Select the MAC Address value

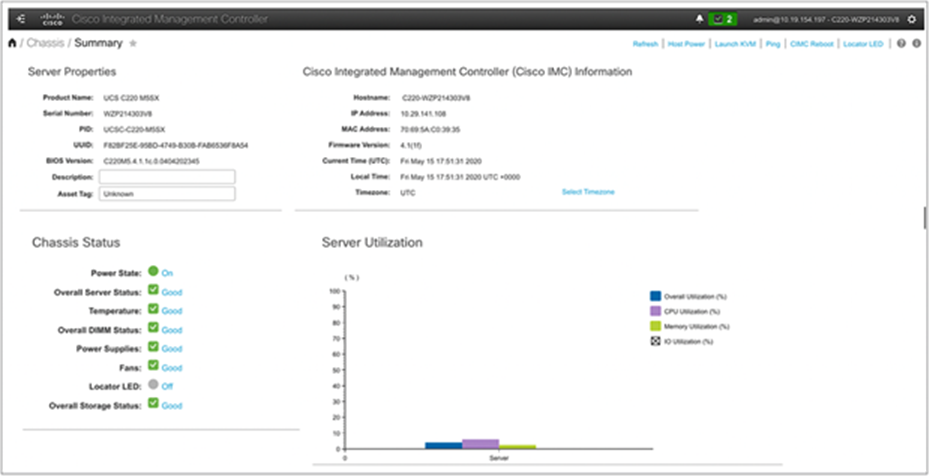click(430, 129)
